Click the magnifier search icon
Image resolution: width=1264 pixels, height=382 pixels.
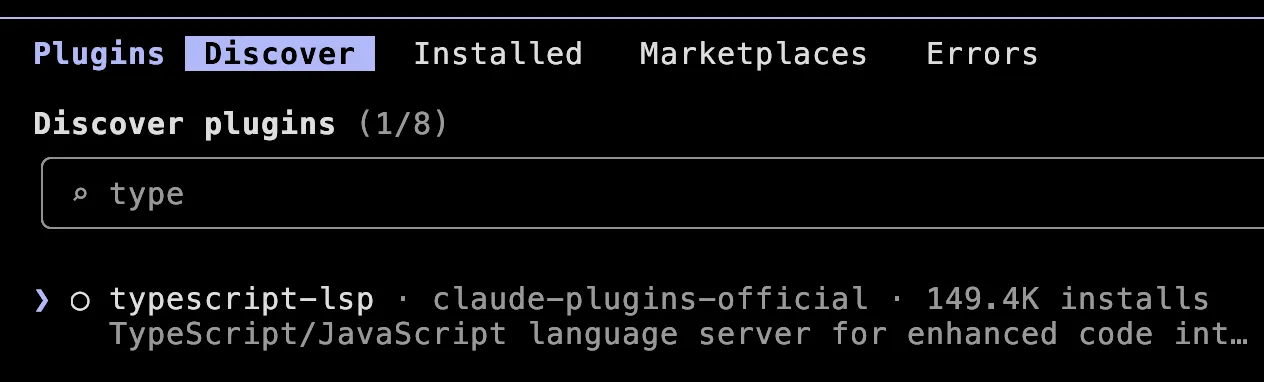point(80,195)
